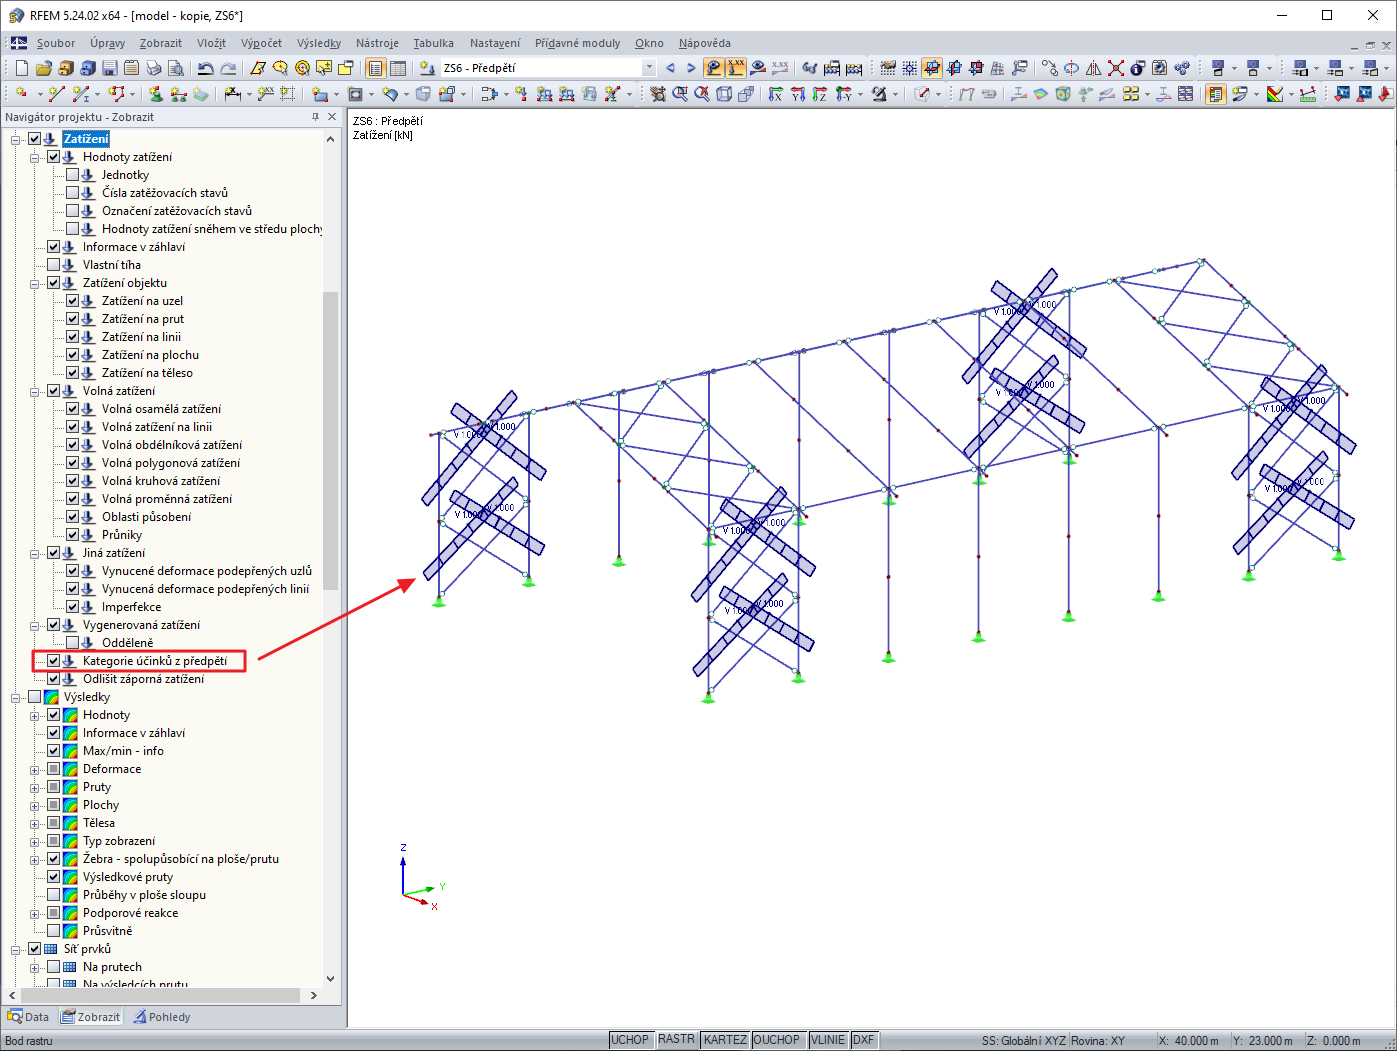Collapse the Vygenerovaná zatížení tree node
The image size is (1397, 1051).
pyautogui.click(x=35, y=625)
